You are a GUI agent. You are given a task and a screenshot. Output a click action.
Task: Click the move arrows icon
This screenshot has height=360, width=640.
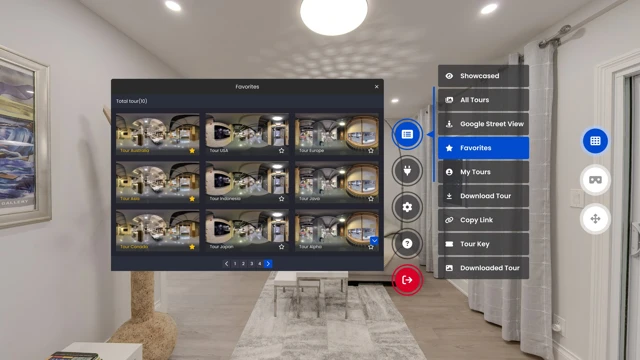(x=595, y=219)
